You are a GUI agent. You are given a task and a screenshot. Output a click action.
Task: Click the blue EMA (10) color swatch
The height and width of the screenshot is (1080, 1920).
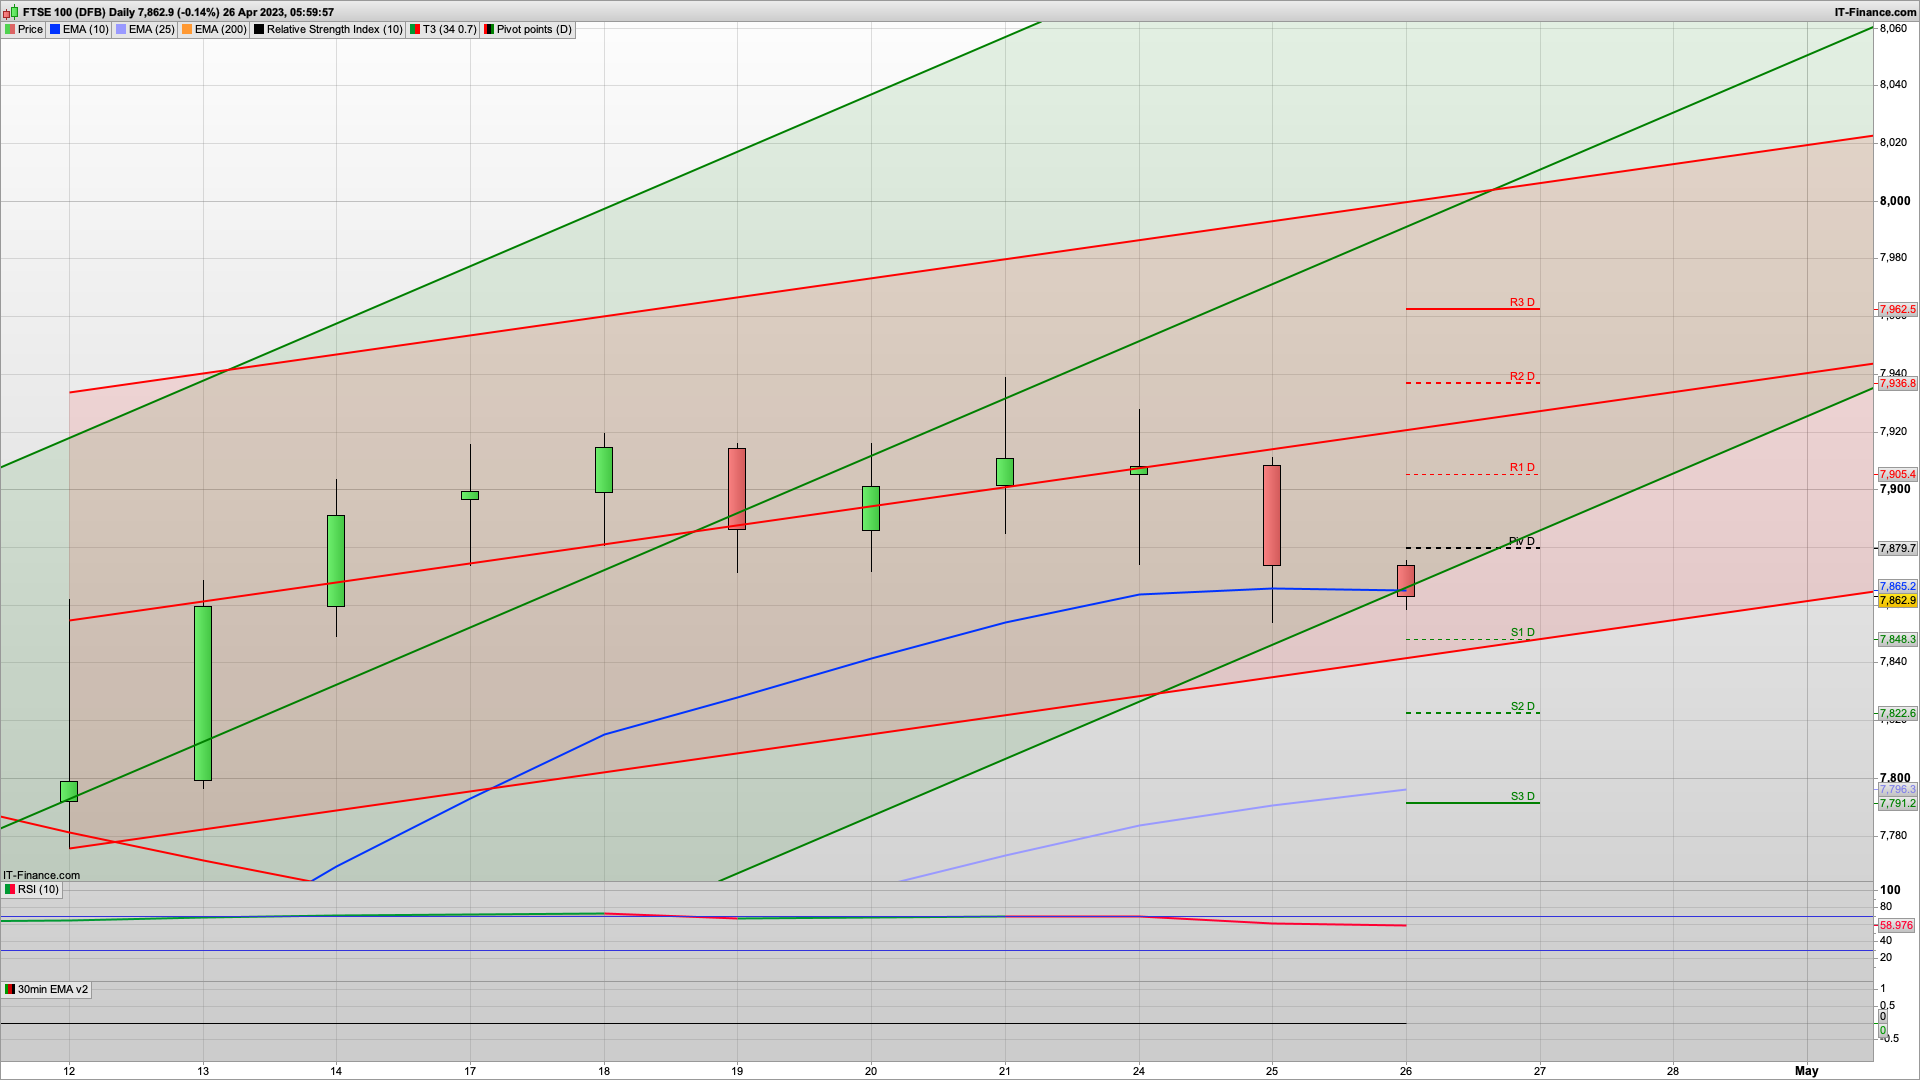55,29
